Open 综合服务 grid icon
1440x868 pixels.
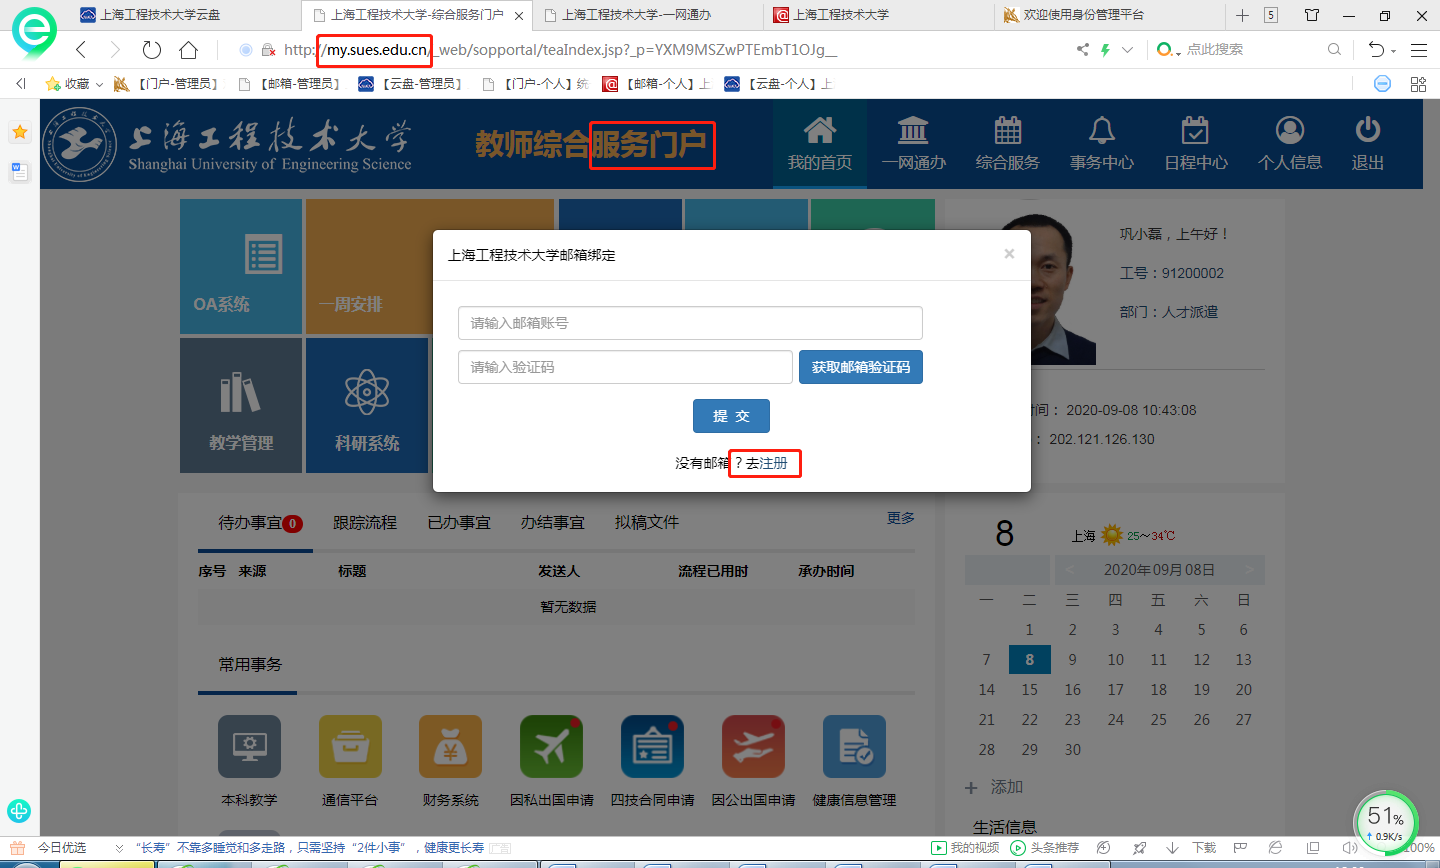pyautogui.click(x=1007, y=130)
